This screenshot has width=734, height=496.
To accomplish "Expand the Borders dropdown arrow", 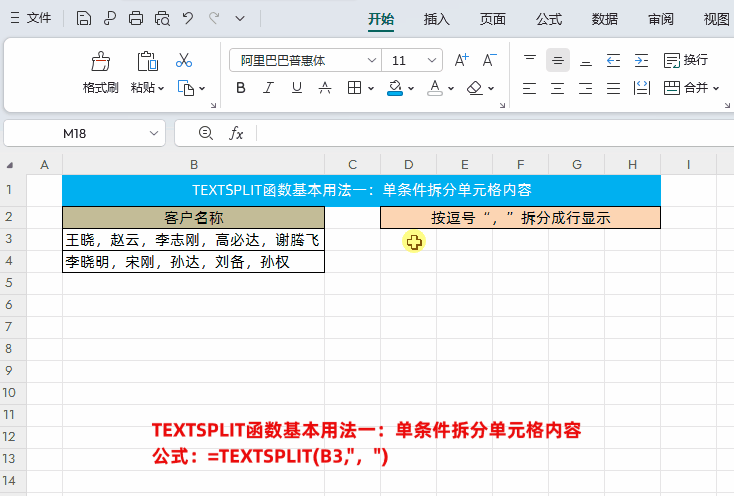I will (371, 88).
